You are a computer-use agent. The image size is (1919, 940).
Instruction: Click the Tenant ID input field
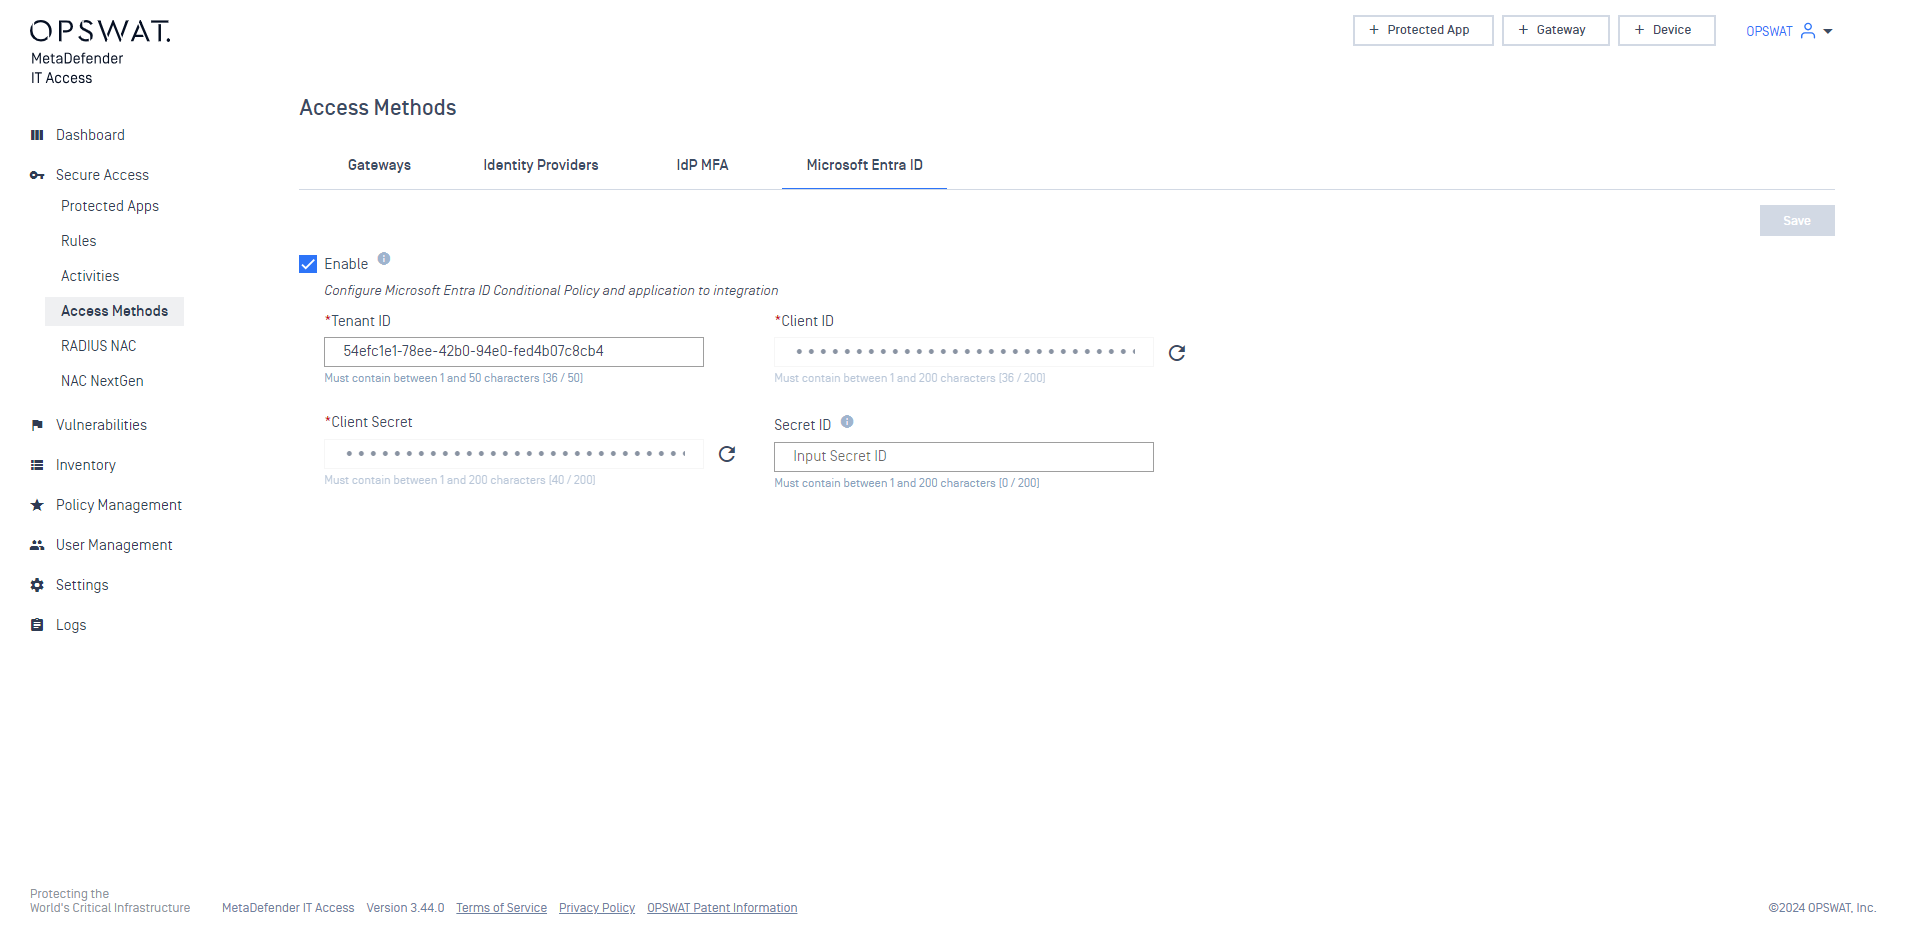514,352
